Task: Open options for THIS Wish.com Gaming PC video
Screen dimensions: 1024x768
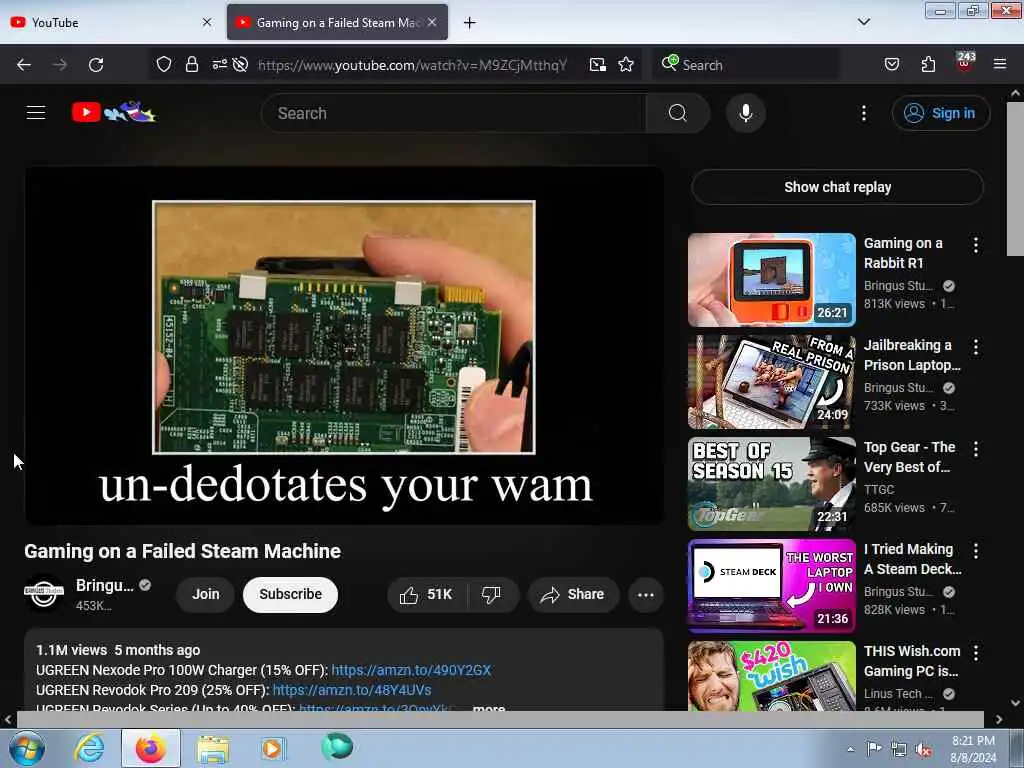Action: (x=976, y=652)
